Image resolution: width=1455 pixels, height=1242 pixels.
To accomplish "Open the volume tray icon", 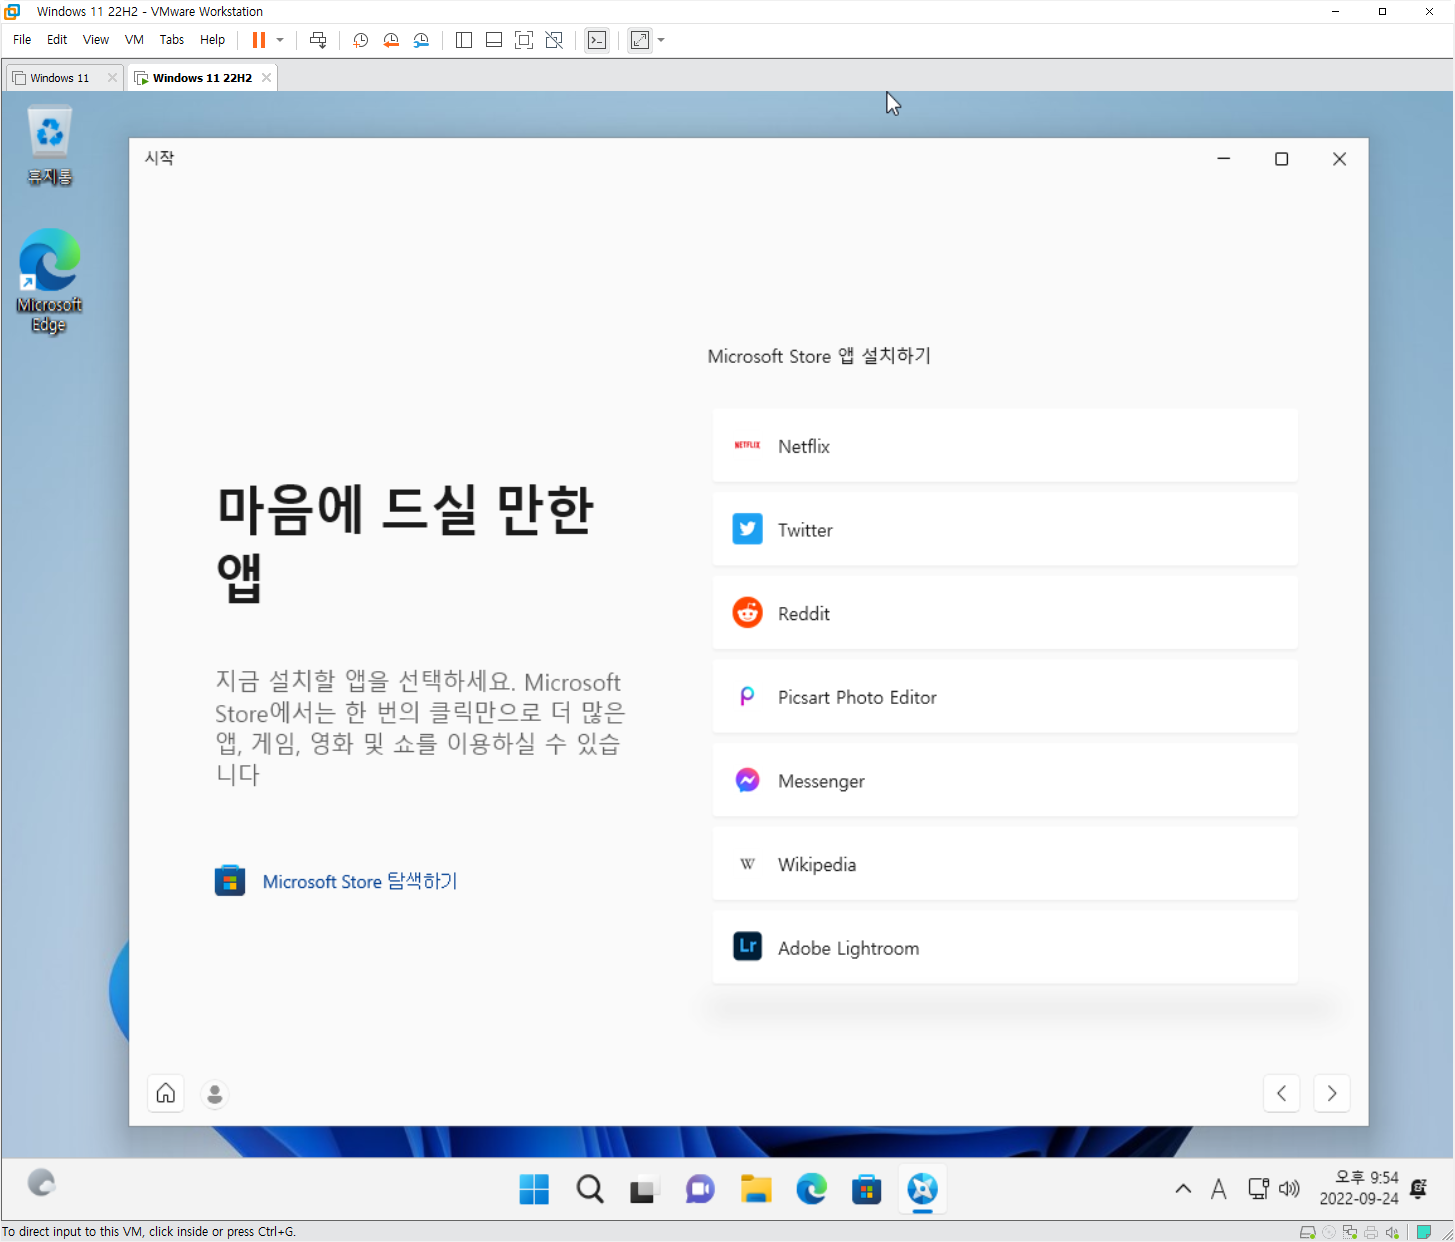I will click(x=1289, y=1189).
